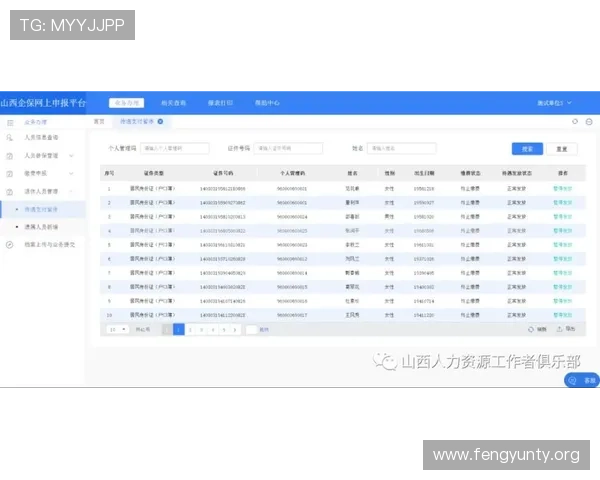Select 相关查询 in the top navigation
The width and height of the screenshot is (600, 480).
[x=173, y=103]
